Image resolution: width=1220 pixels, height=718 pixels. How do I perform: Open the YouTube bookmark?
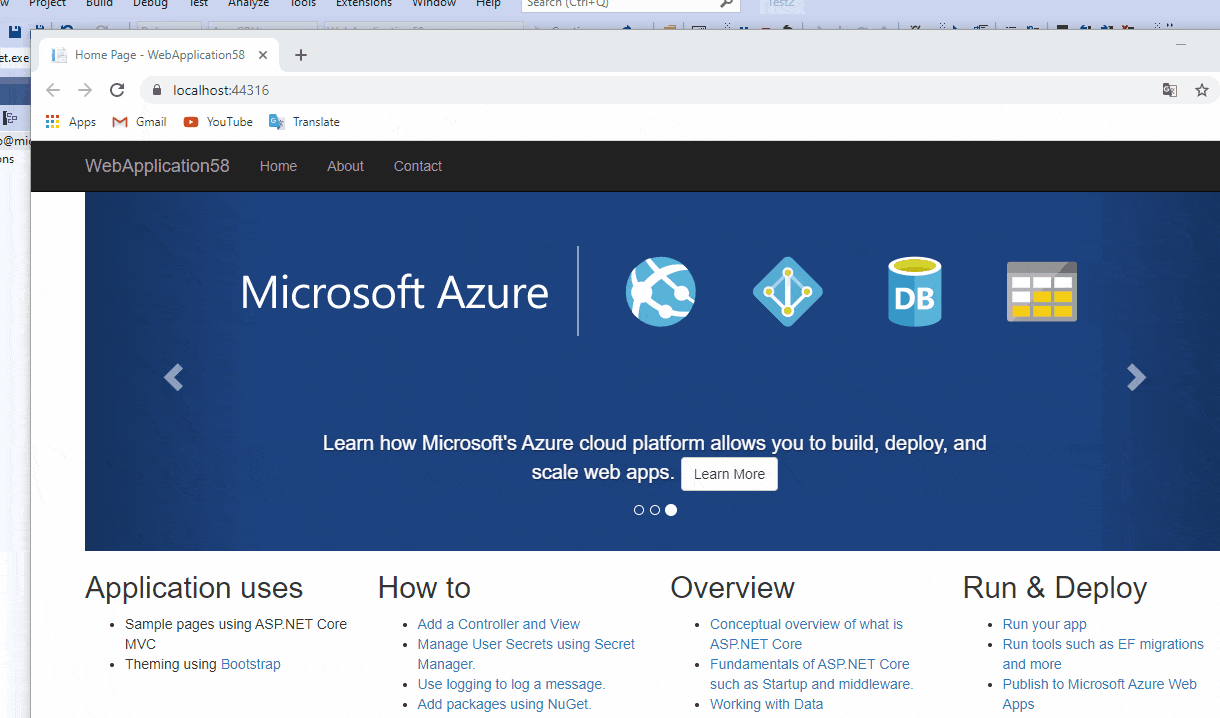218,122
